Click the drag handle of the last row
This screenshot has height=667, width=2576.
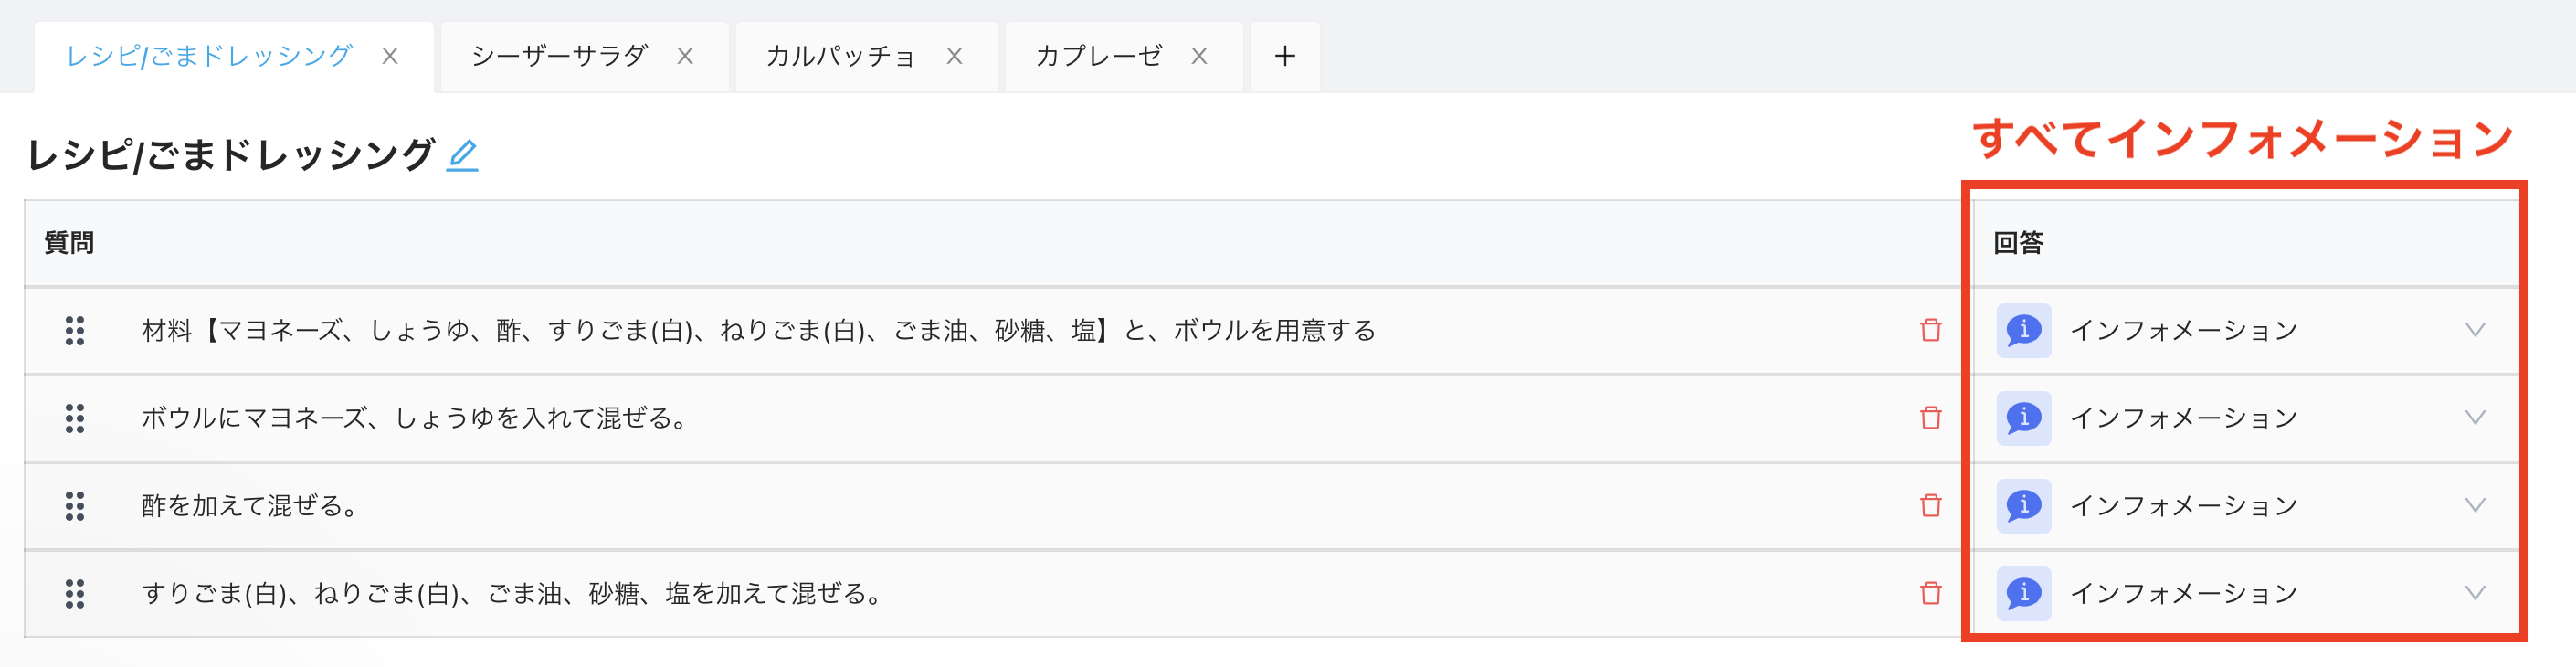[x=75, y=594]
